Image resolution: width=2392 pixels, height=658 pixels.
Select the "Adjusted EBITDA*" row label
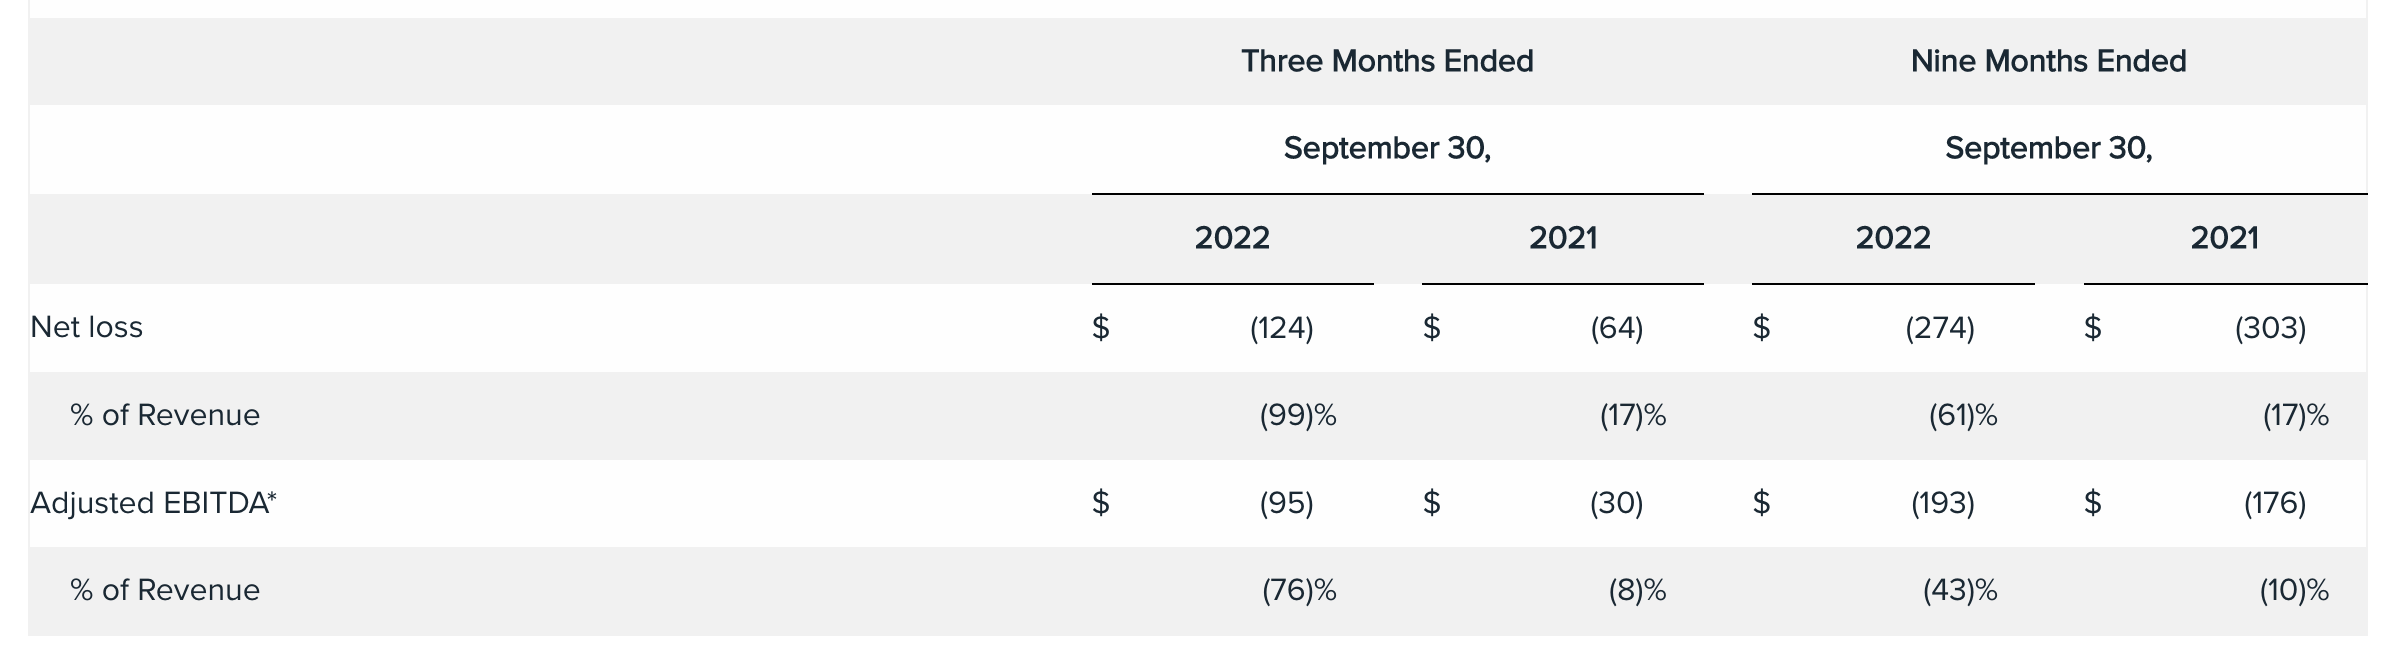click(x=153, y=503)
